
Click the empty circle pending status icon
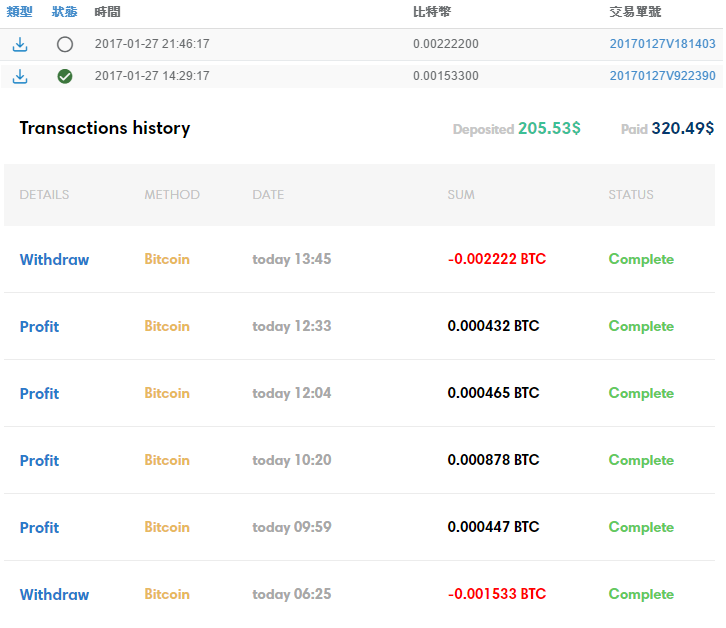pyautogui.click(x=65, y=44)
